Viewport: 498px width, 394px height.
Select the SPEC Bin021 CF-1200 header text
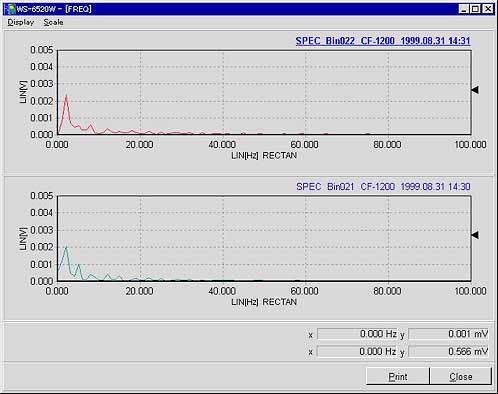pyautogui.click(x=383, y=187)
